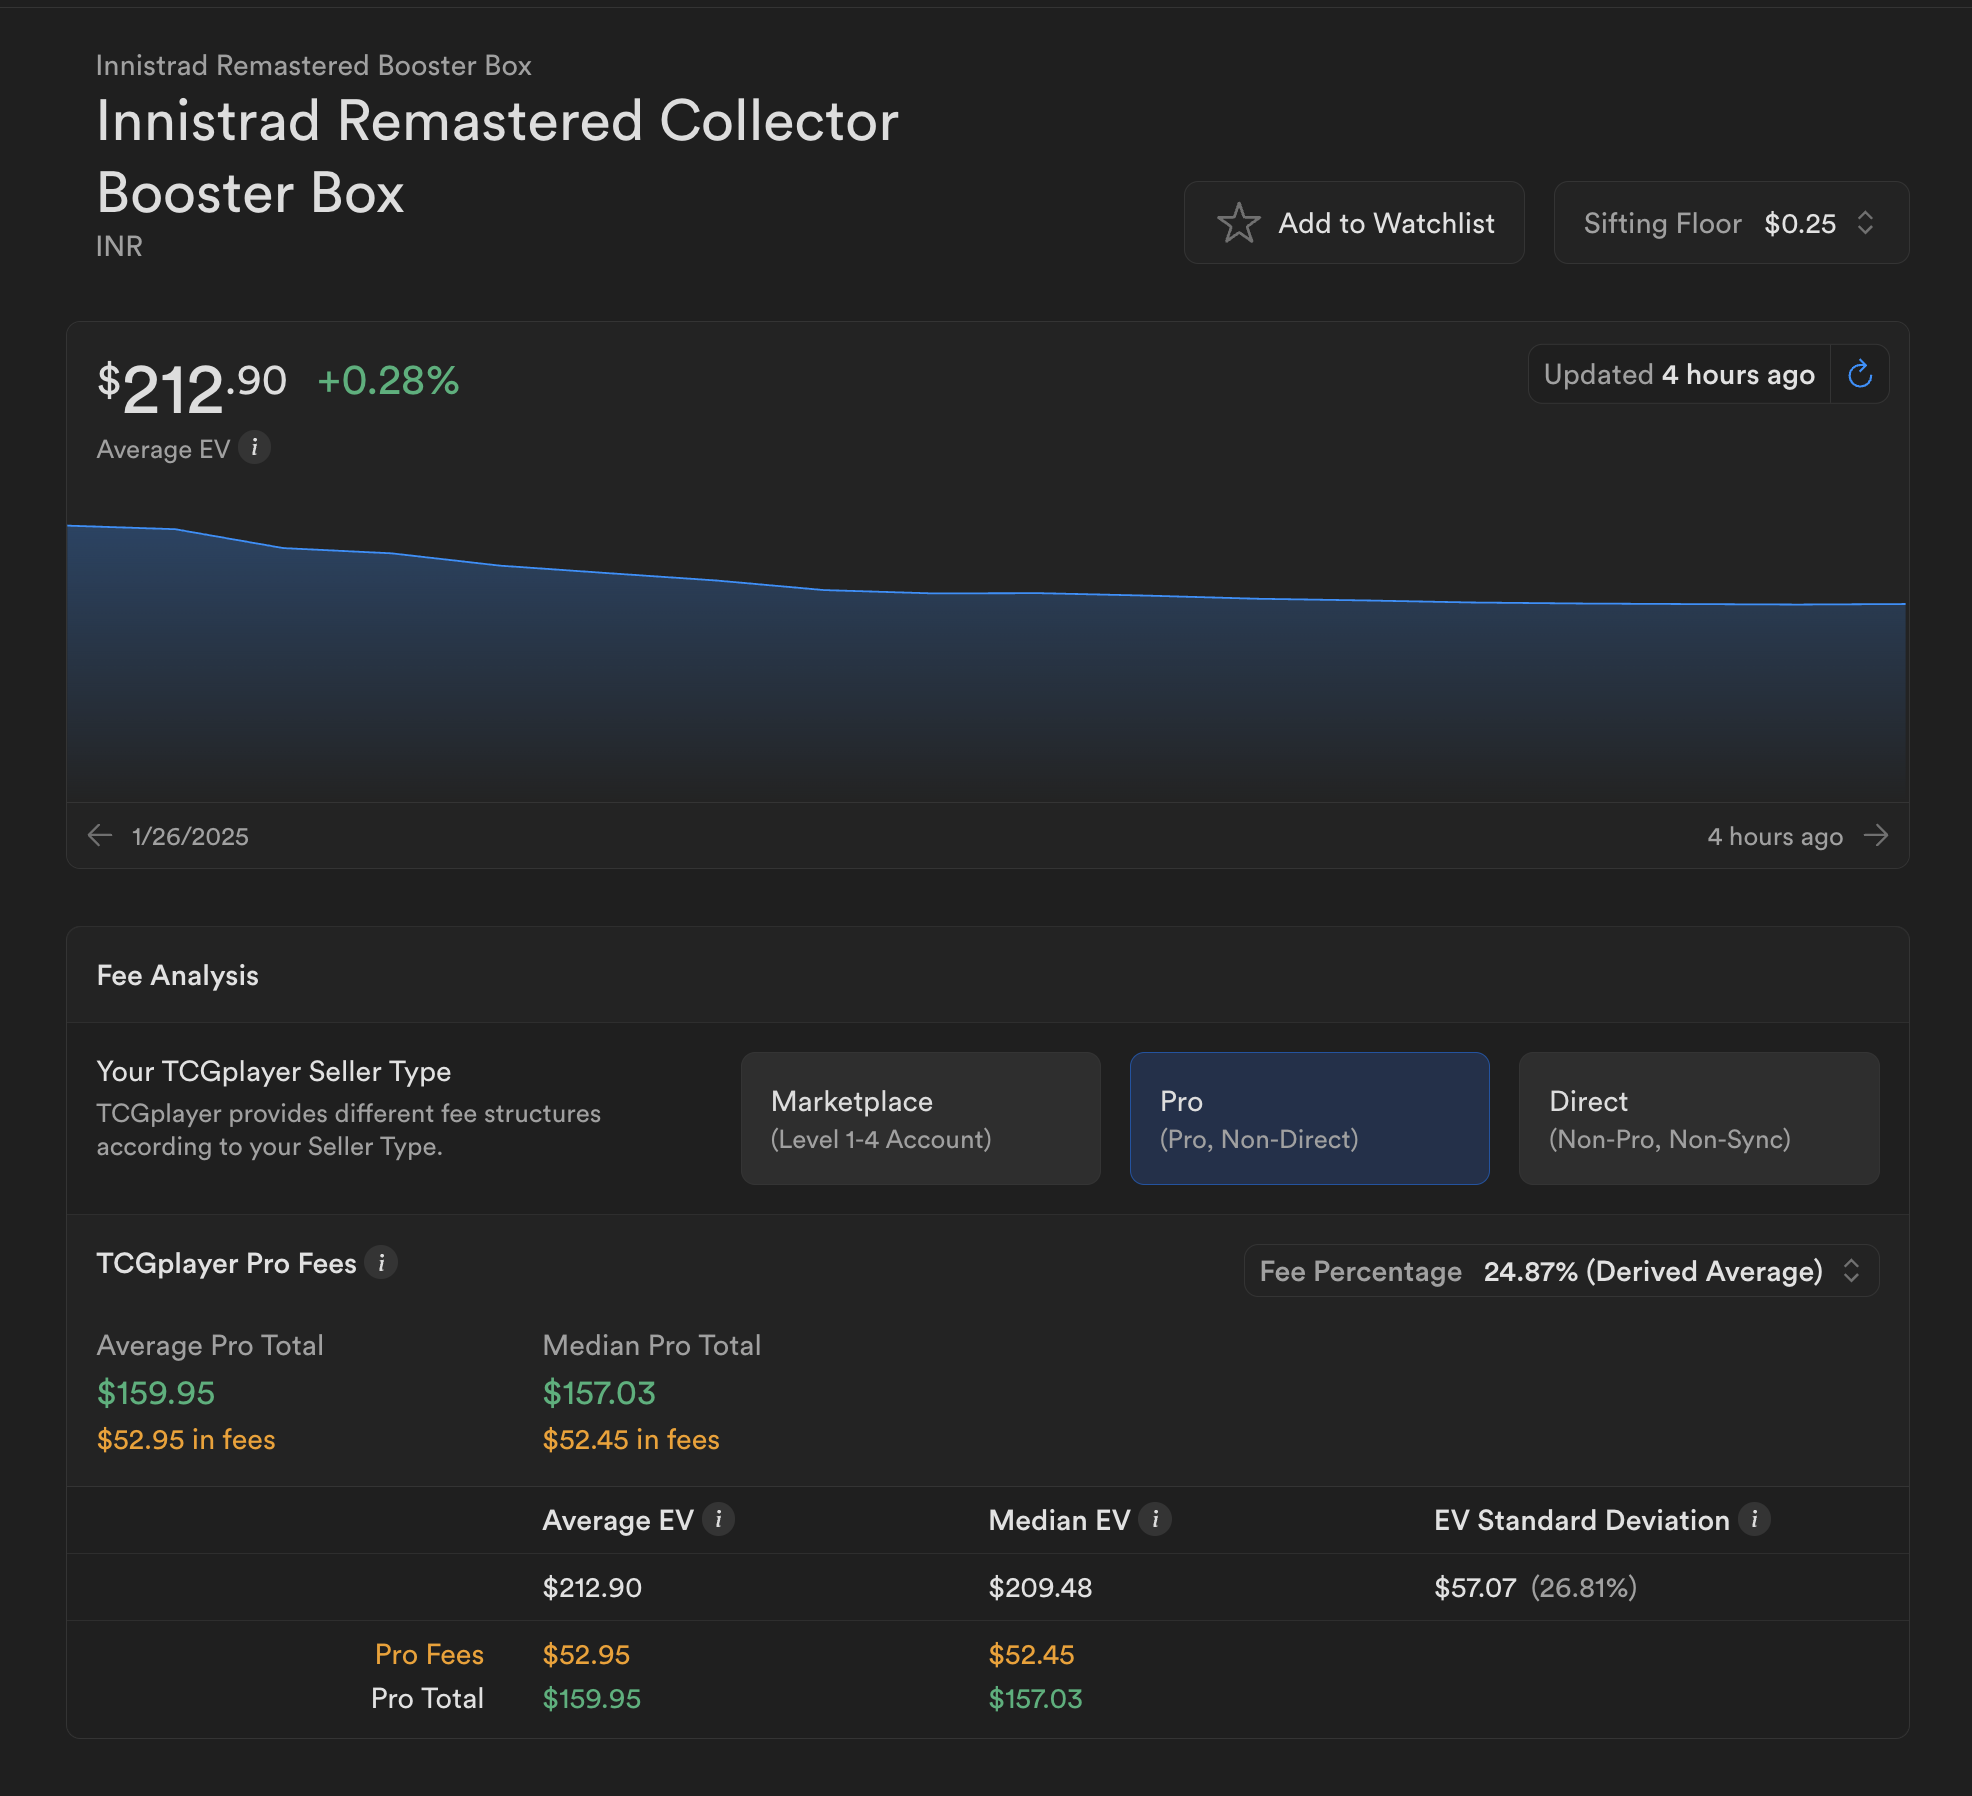Click the star icon beside Add to Watchlist

click(1238, 223)
